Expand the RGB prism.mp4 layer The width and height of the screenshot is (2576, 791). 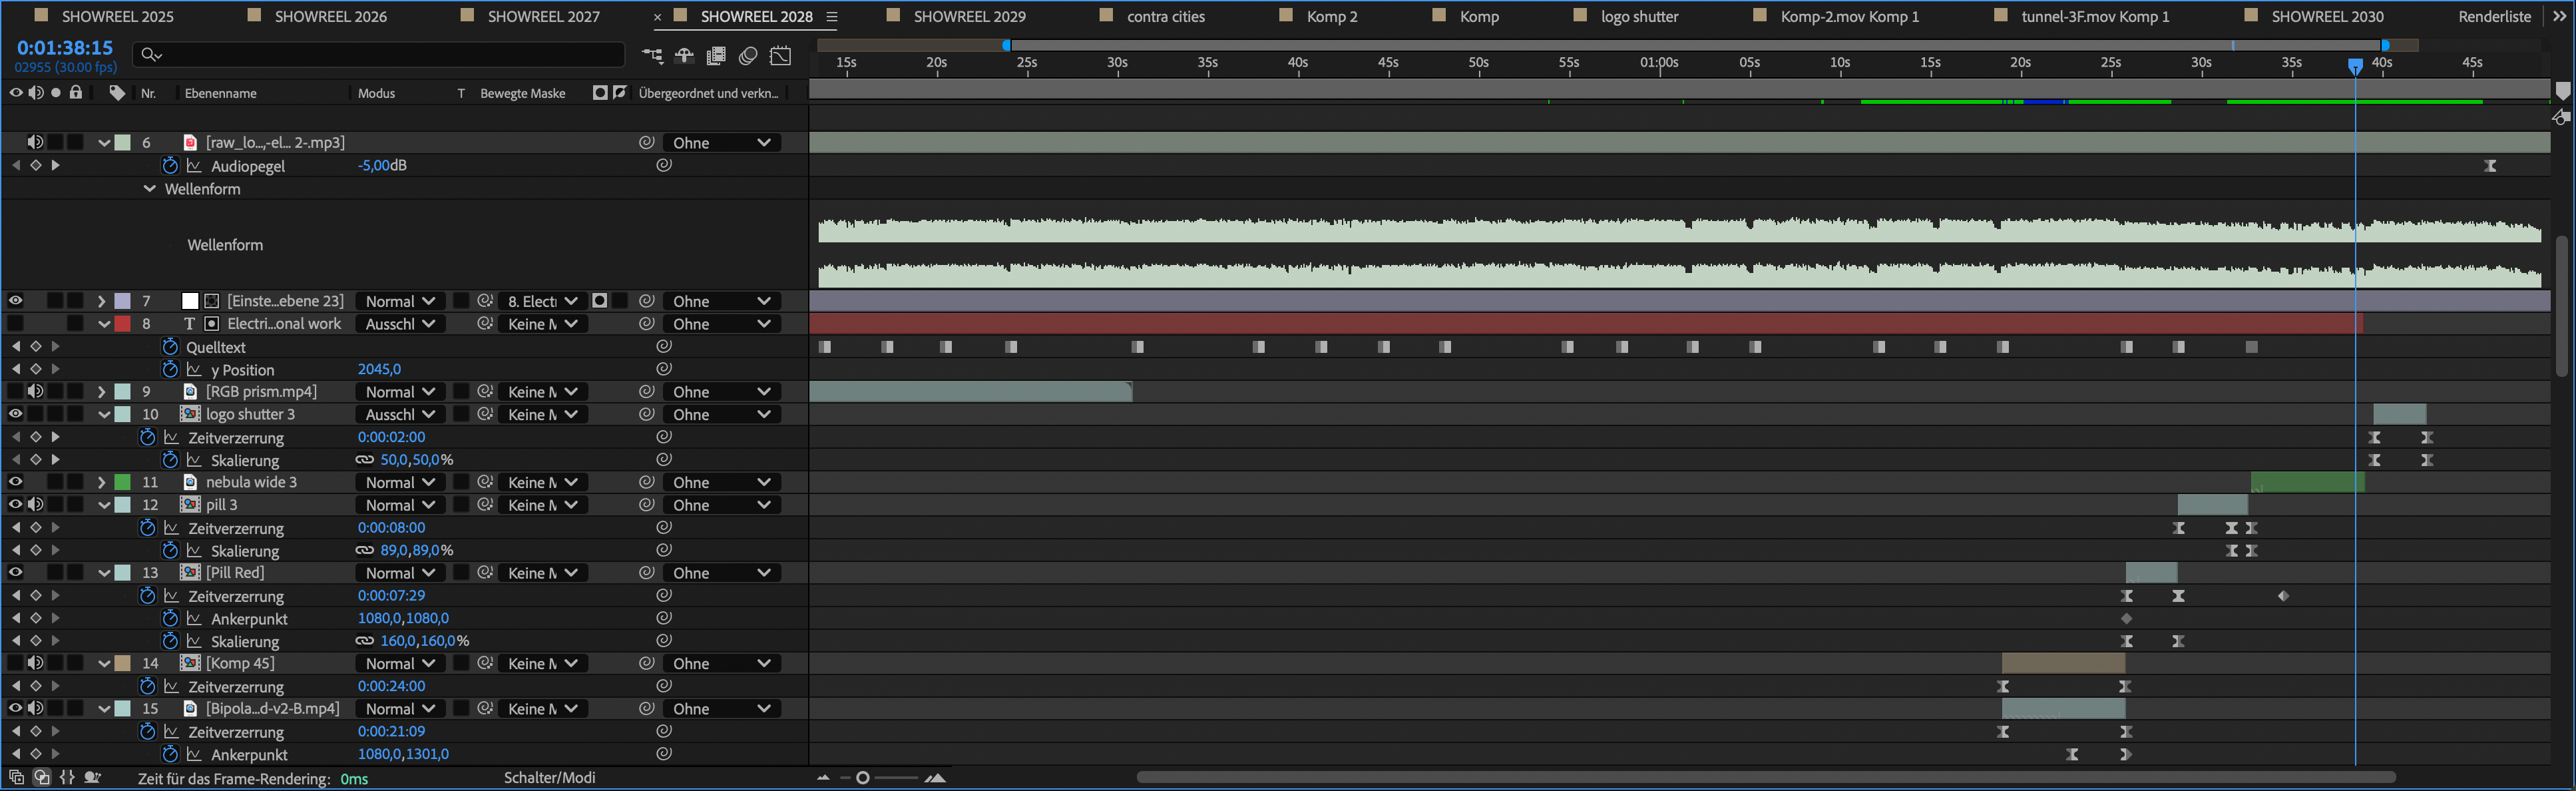(101, 392)
